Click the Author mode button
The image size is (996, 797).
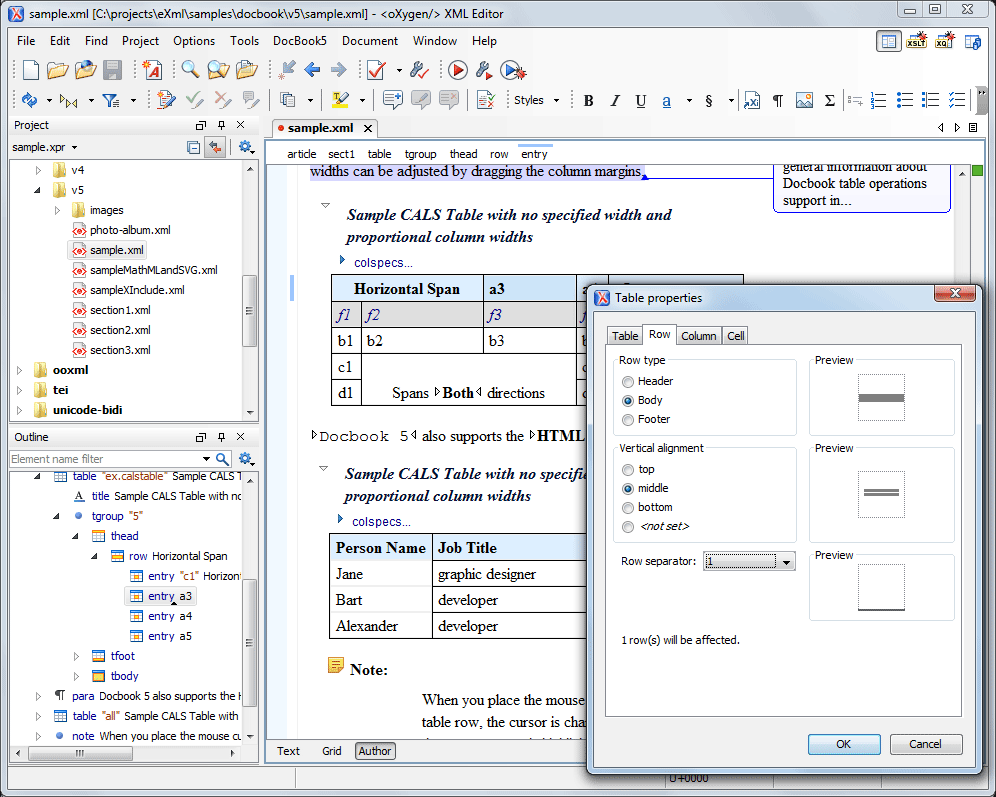point(375,751)
